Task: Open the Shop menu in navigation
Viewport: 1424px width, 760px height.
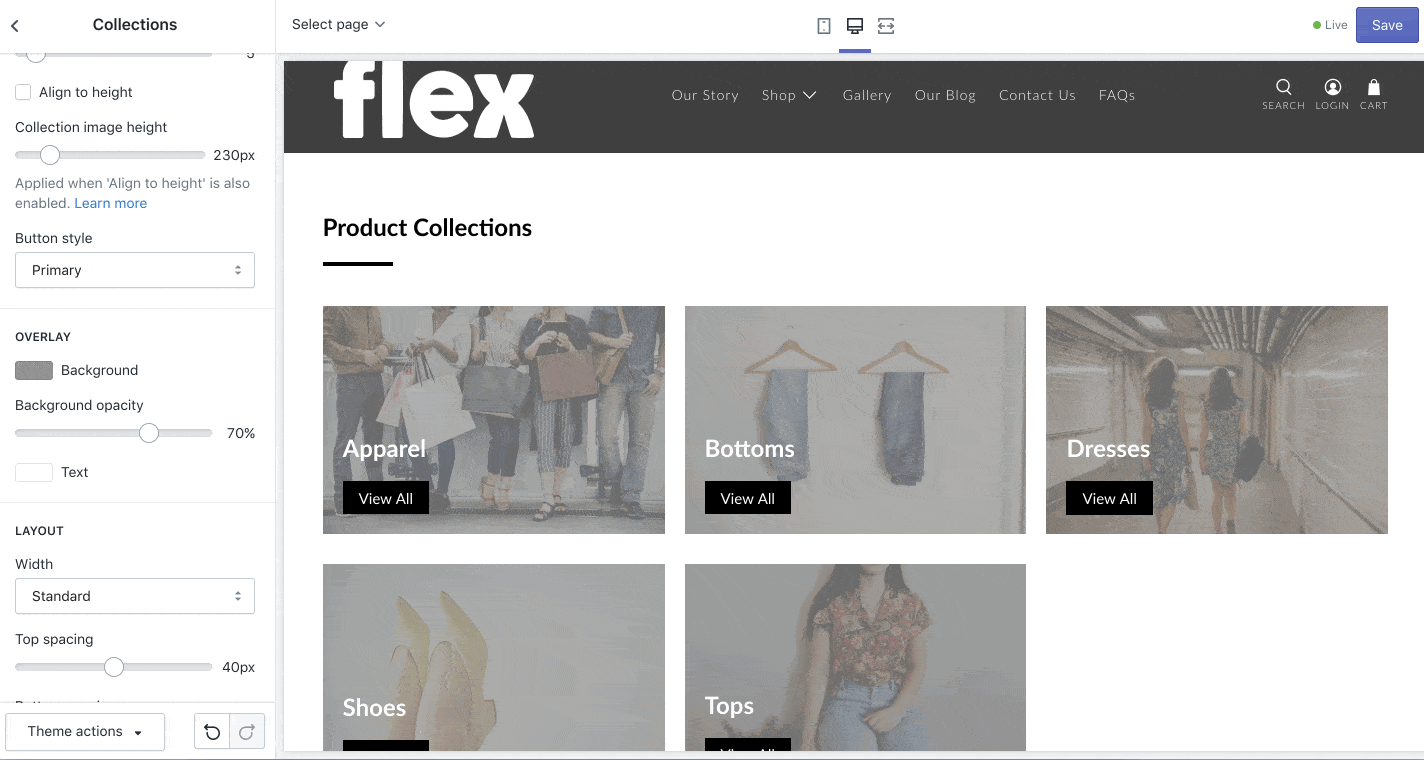Action: click(x=789, y=95)
